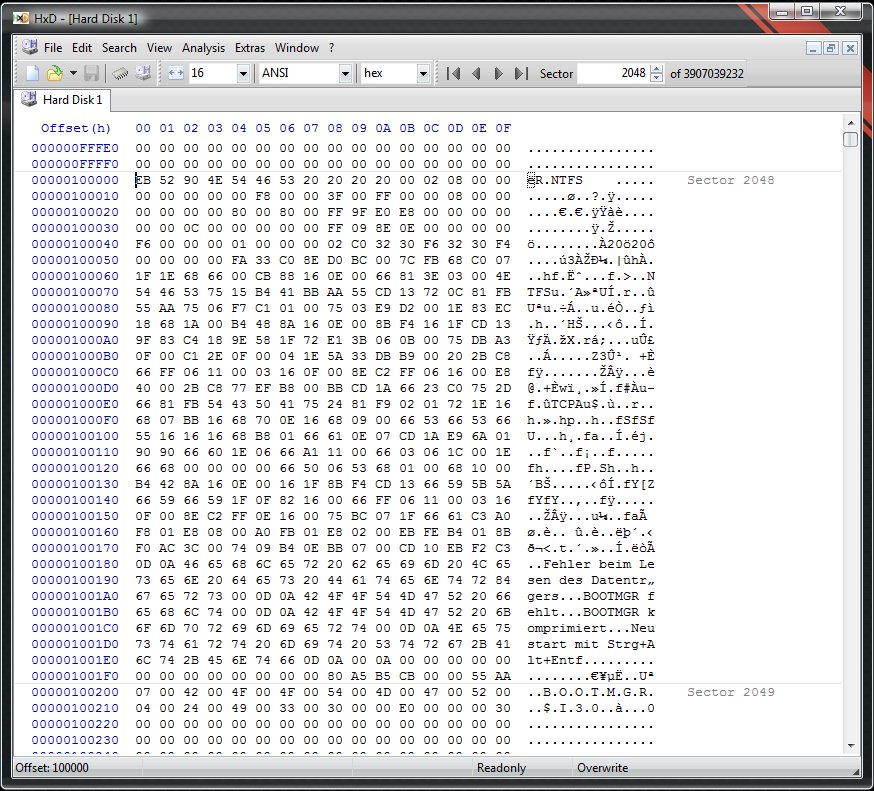Open the Extras menu
Viewport: 874px width, 791px height.
click(x=250, y=48)
